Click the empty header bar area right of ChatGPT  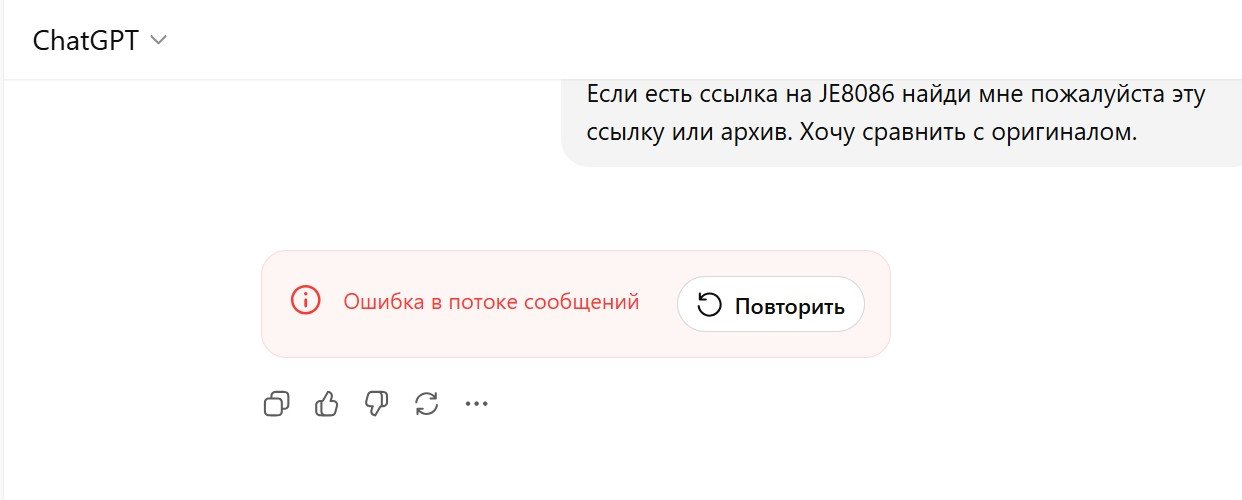tap(700, 40)
